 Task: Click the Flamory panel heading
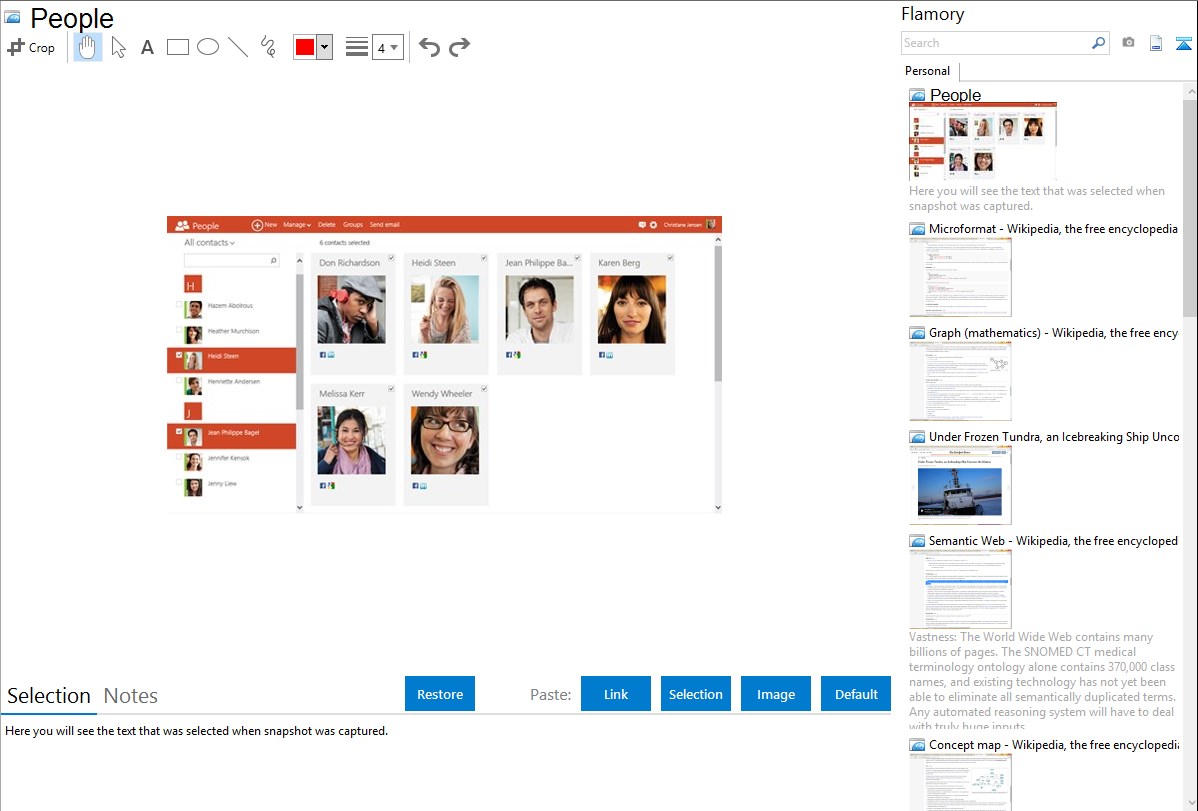click(x=933, y=14)
